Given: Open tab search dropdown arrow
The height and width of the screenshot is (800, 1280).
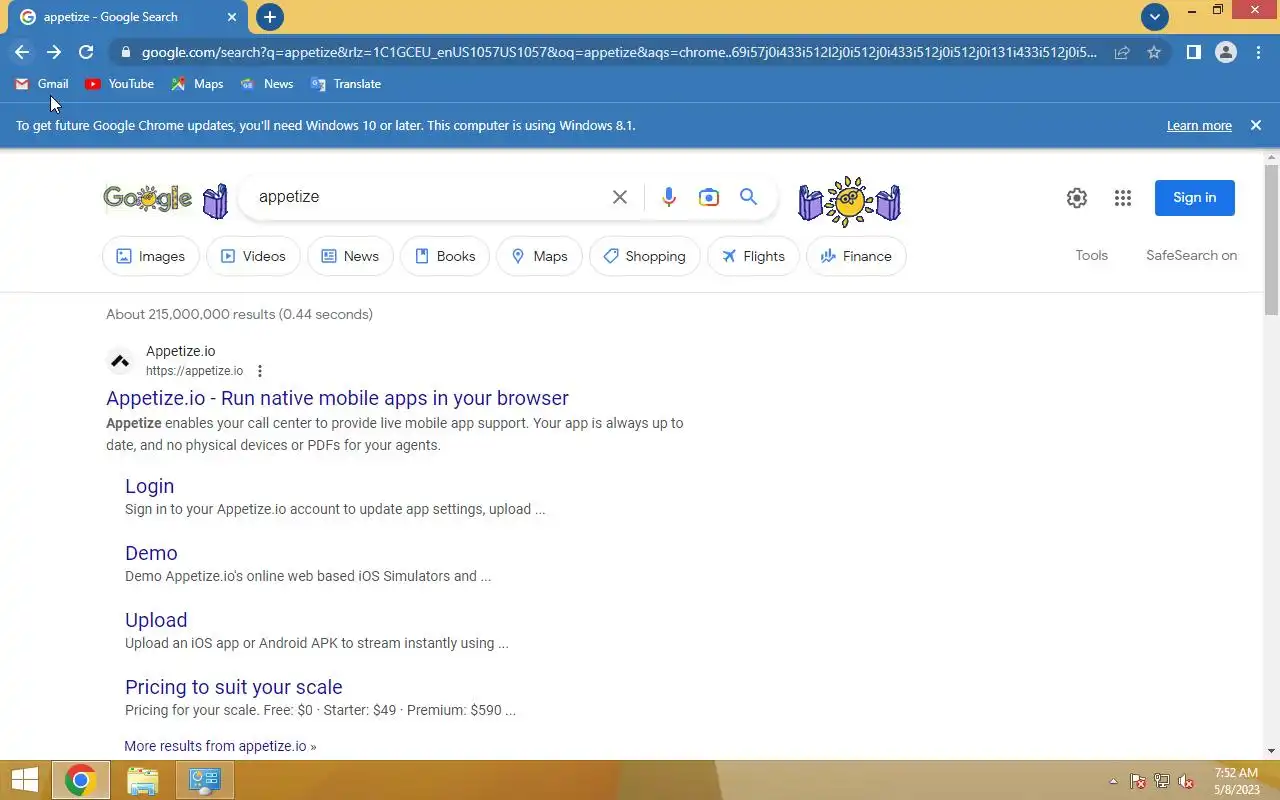Looking at the screenshot, I should click(x=1155, y=17).
